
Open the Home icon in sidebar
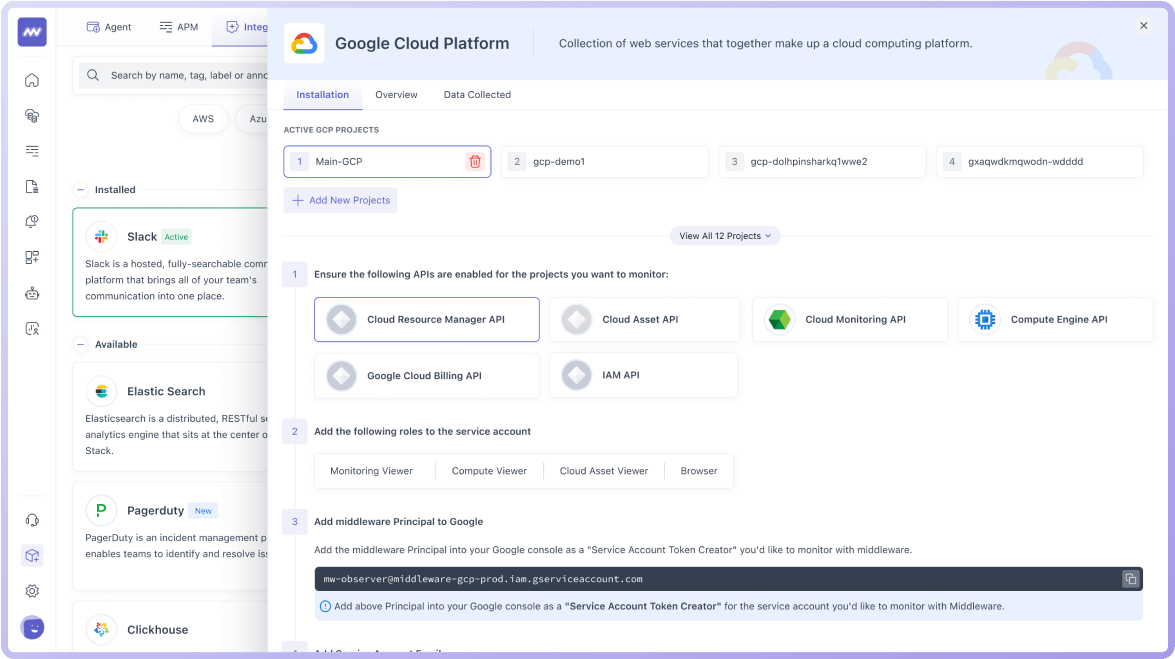(32, 80)
